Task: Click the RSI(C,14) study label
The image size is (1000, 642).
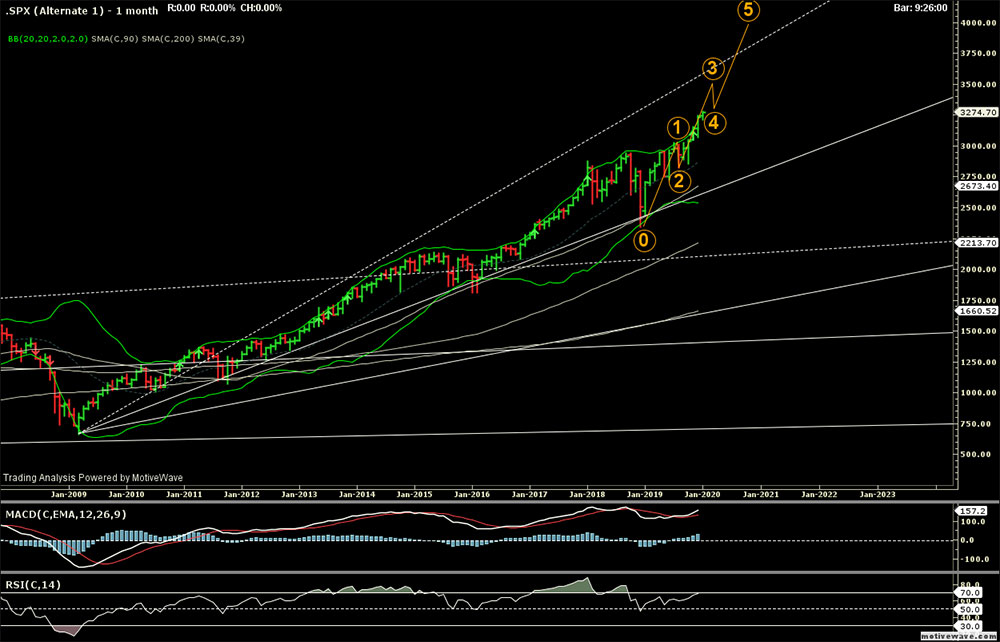Action: [x=33, y=584]
